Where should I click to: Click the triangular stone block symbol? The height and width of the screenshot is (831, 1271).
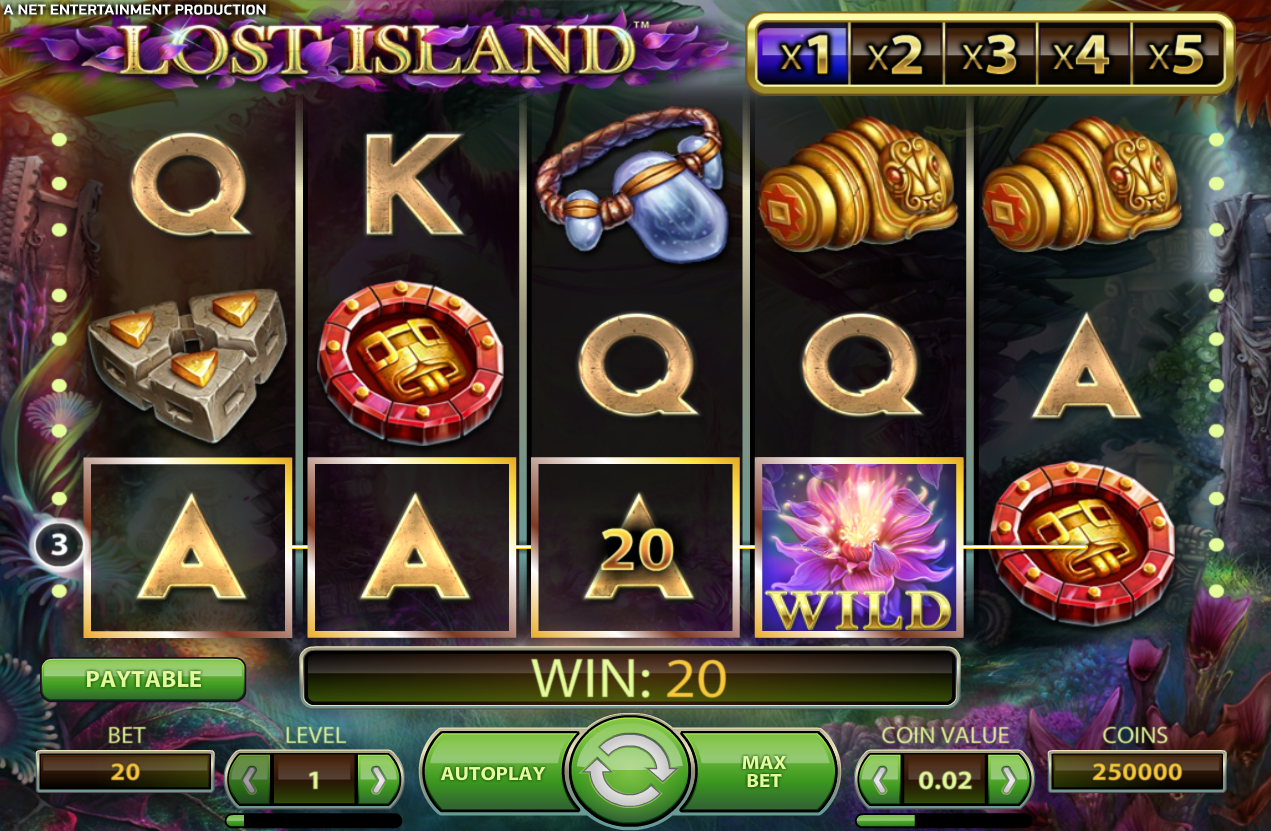click(x=188, y=364)
